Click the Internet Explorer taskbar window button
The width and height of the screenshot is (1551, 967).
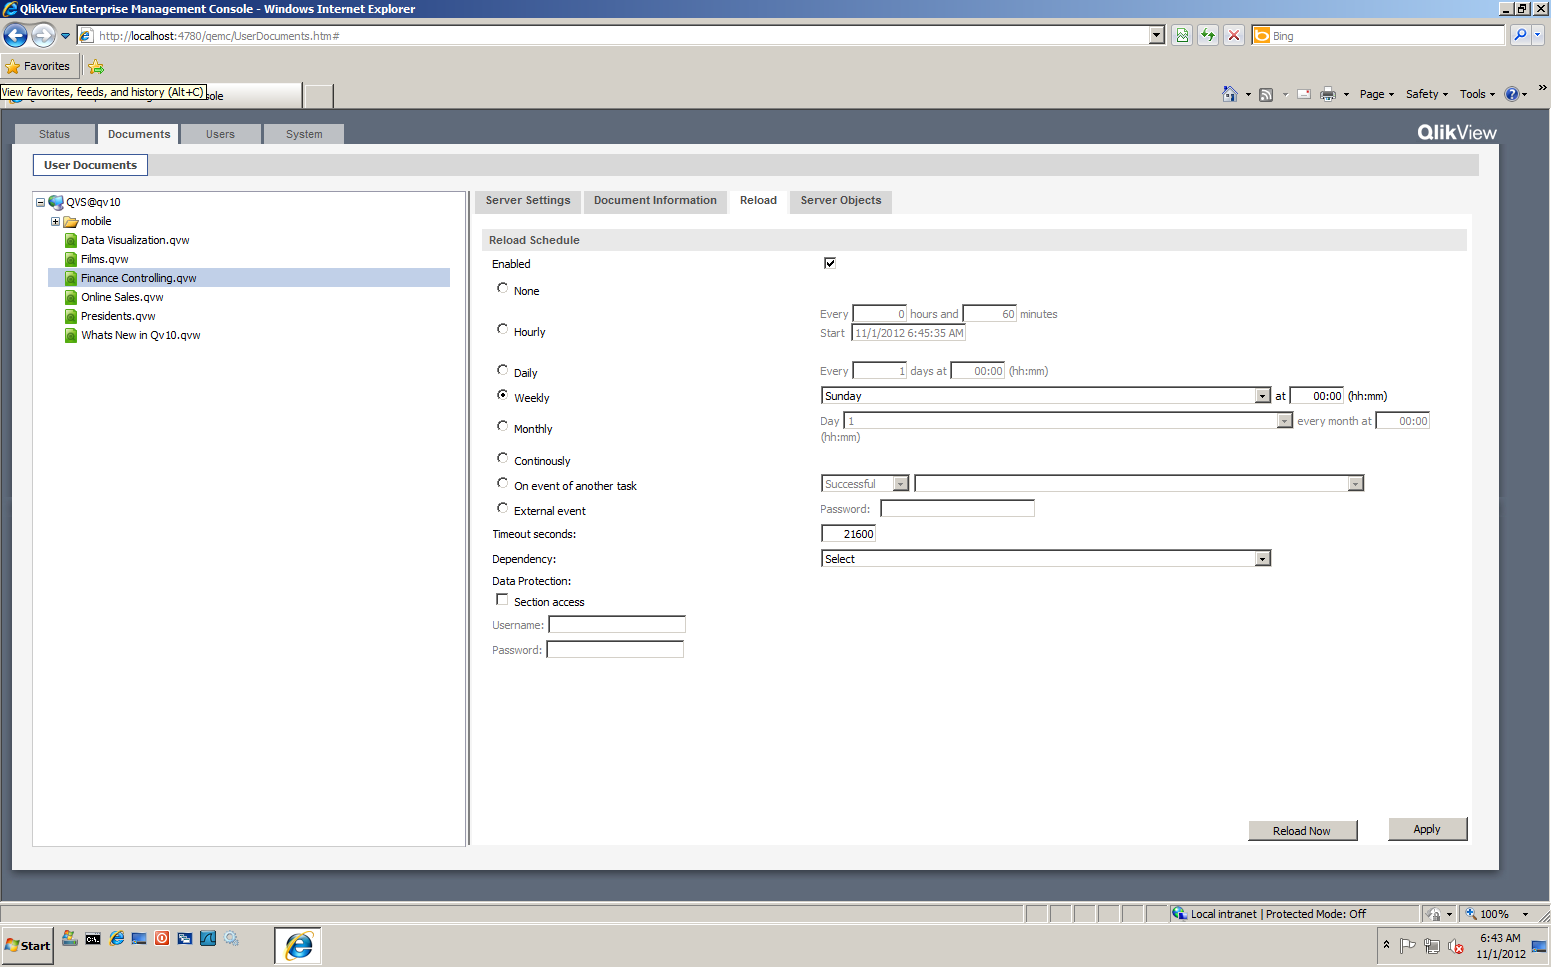click(x=298, y=945)
